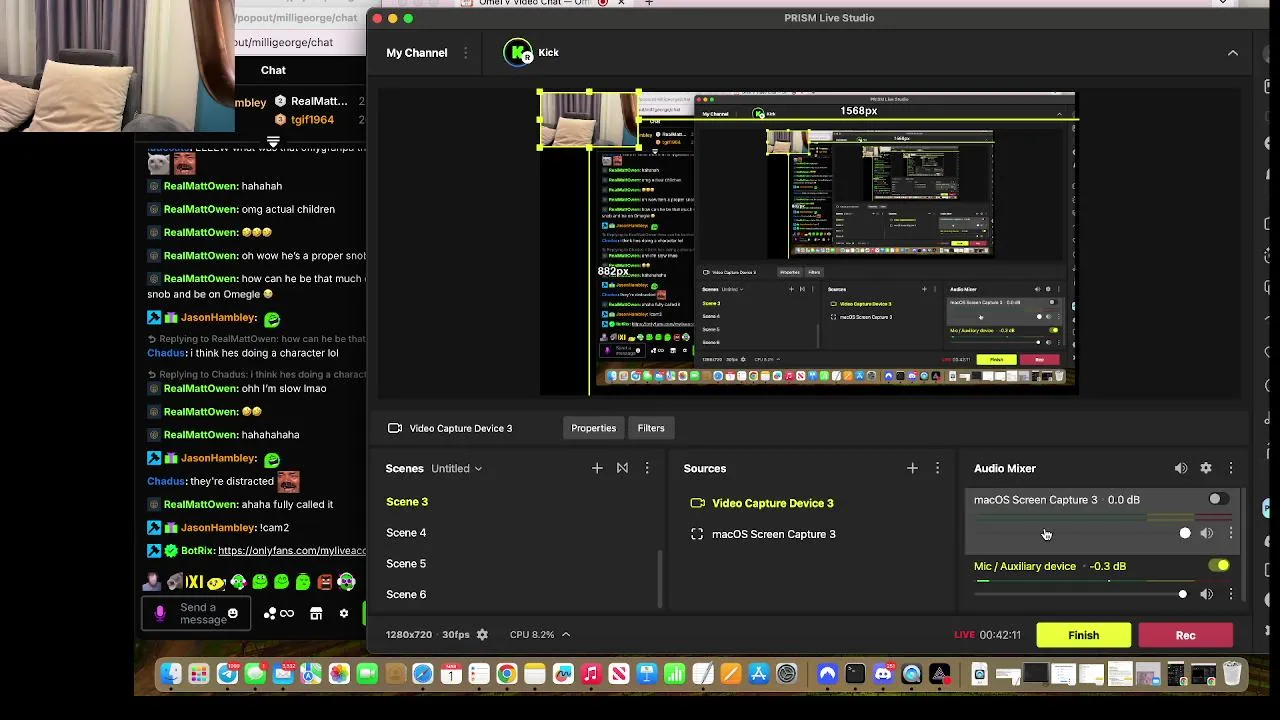The image size is (1280, 720).
Task: Select Video Capture Device 3 source
Action: (772, 503)
